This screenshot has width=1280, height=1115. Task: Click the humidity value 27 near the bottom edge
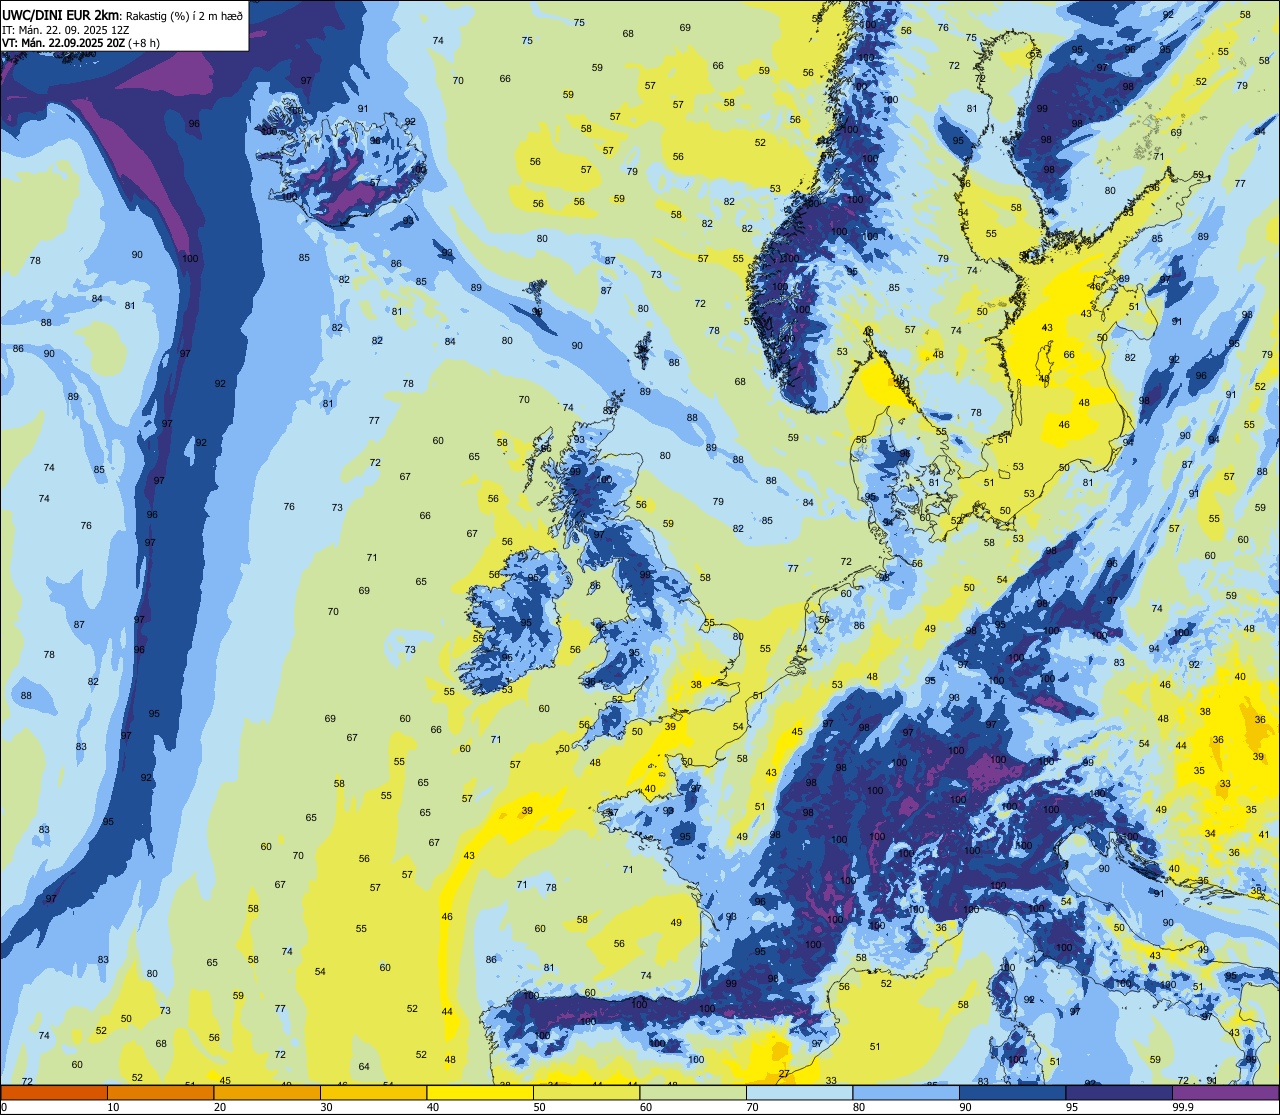(x=785, y=1074)
